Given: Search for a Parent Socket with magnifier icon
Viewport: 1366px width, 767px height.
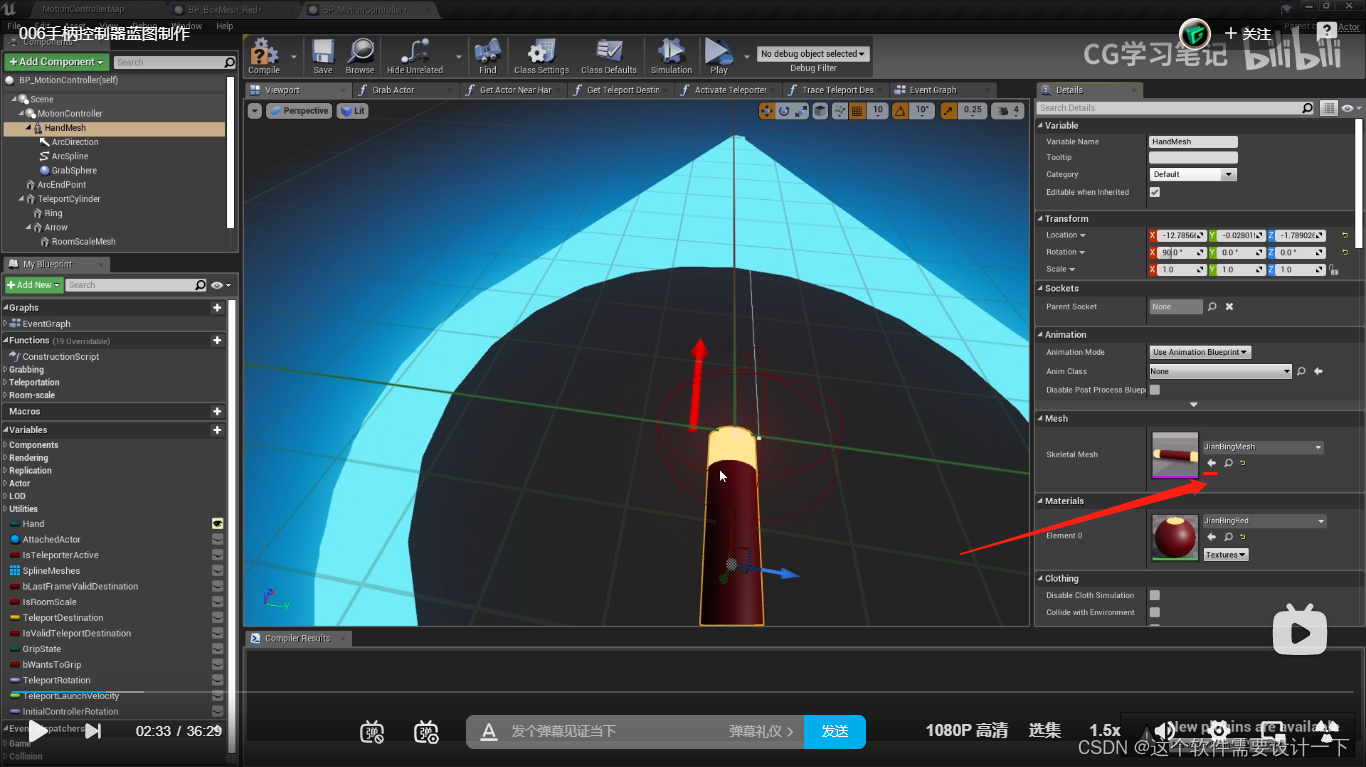Looking at the screenshot, I should (x=1212, y=307).
